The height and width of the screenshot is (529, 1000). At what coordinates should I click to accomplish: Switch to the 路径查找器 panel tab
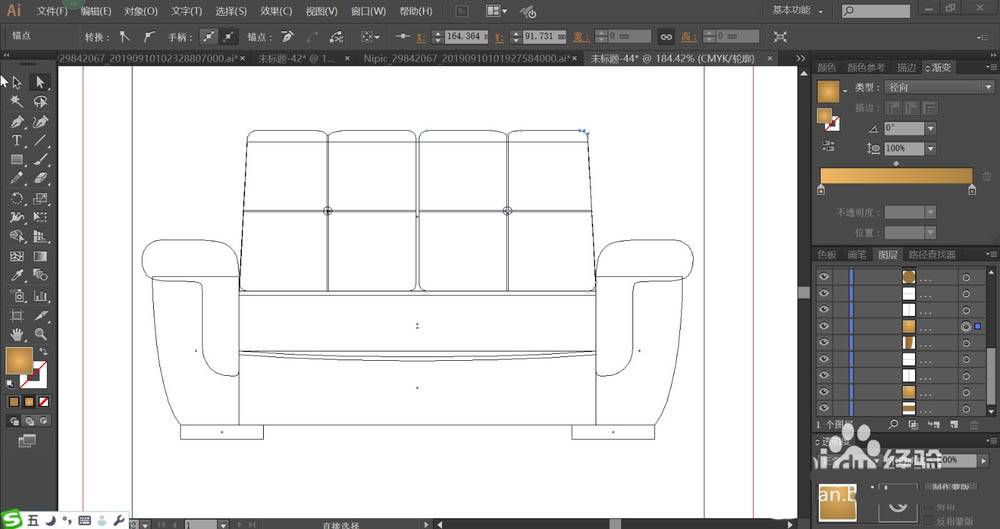pyautogui.click(x=931, y=255)
